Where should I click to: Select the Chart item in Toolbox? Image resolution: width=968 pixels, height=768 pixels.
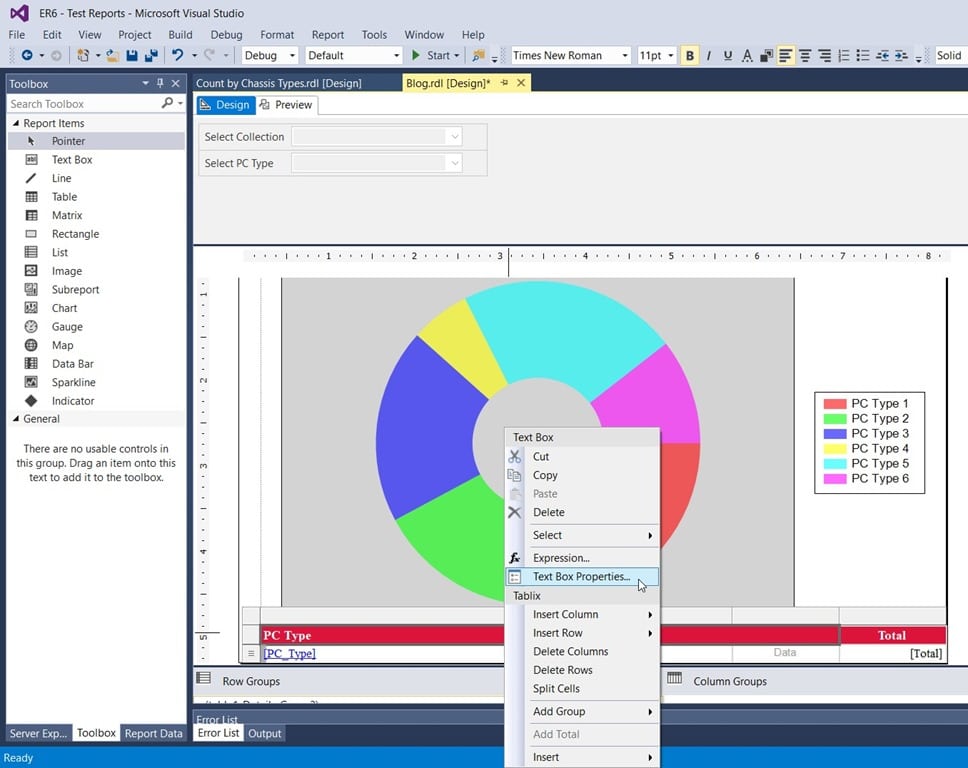click(64, 308)
